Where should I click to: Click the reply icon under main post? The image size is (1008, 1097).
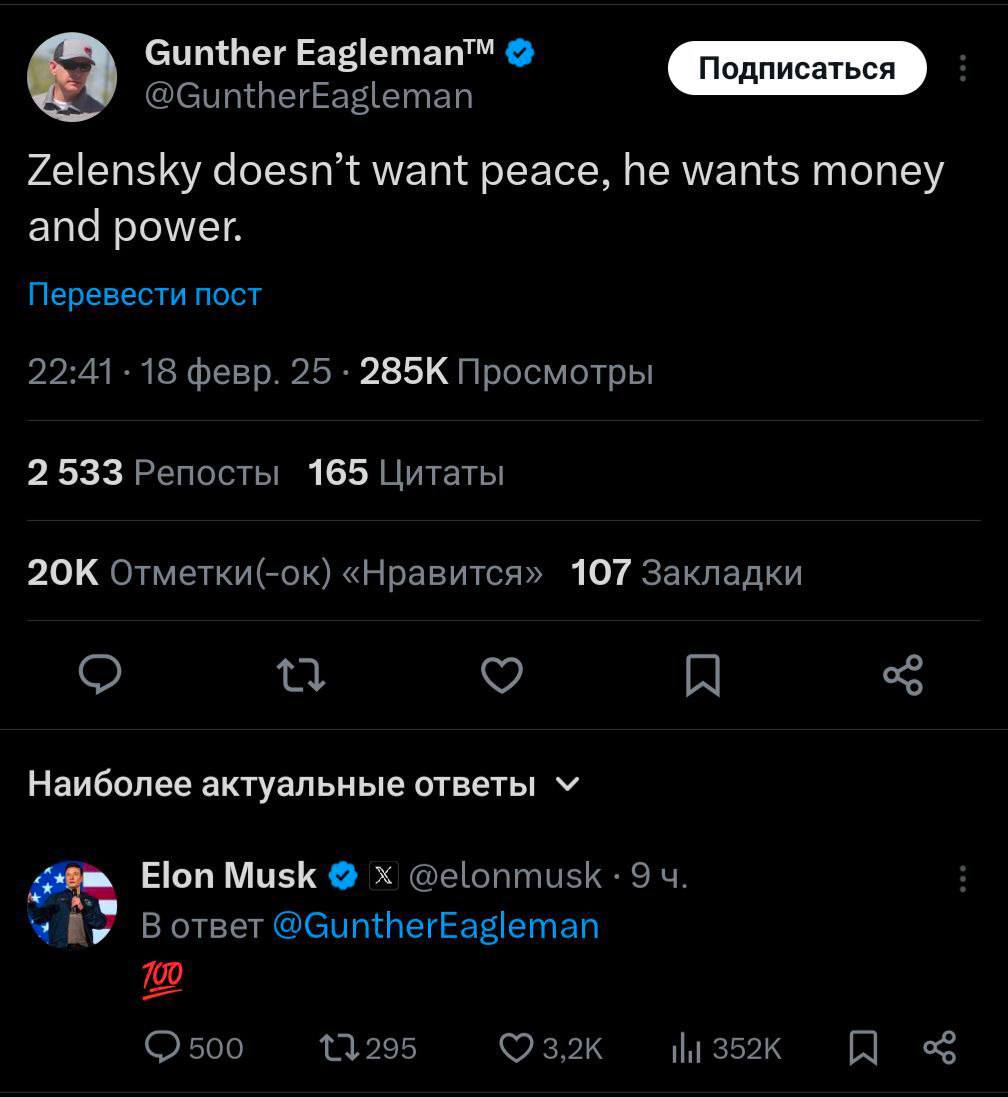(100, 675)
